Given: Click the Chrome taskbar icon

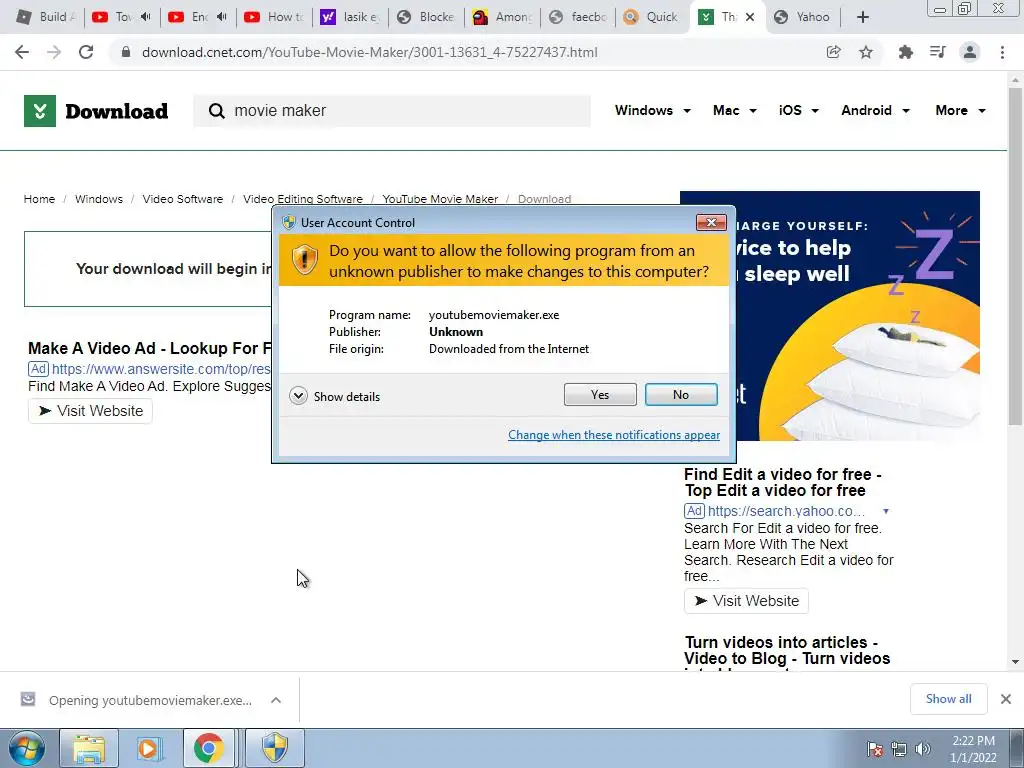Looking at the screenshot, I should [x=208, y=748].
